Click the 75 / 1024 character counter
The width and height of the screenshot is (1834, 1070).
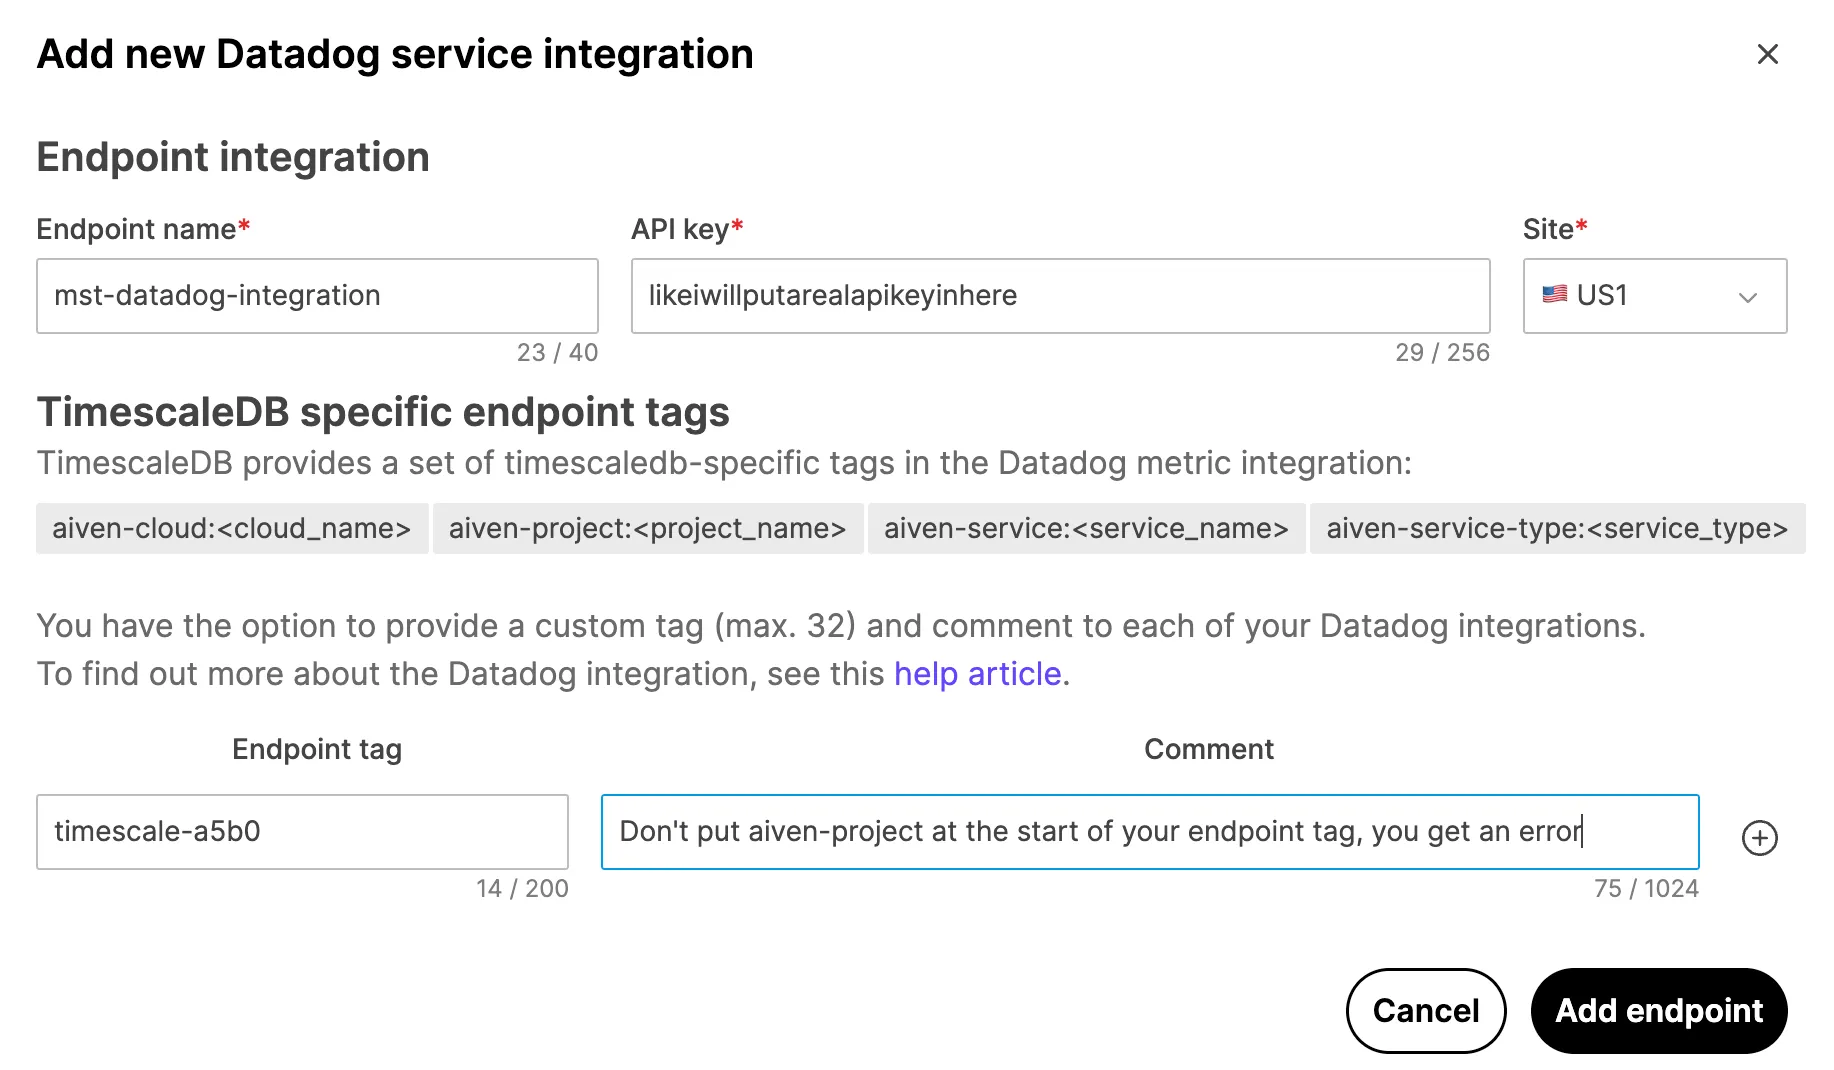pyautogui.click(x=1646, y=888)
